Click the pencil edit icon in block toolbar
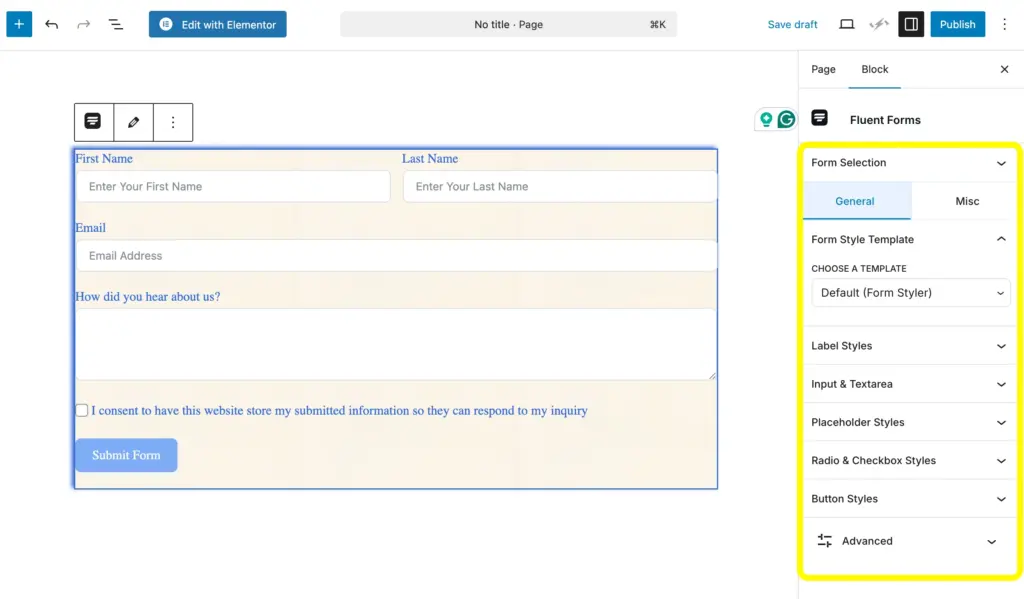 point(133,122)
